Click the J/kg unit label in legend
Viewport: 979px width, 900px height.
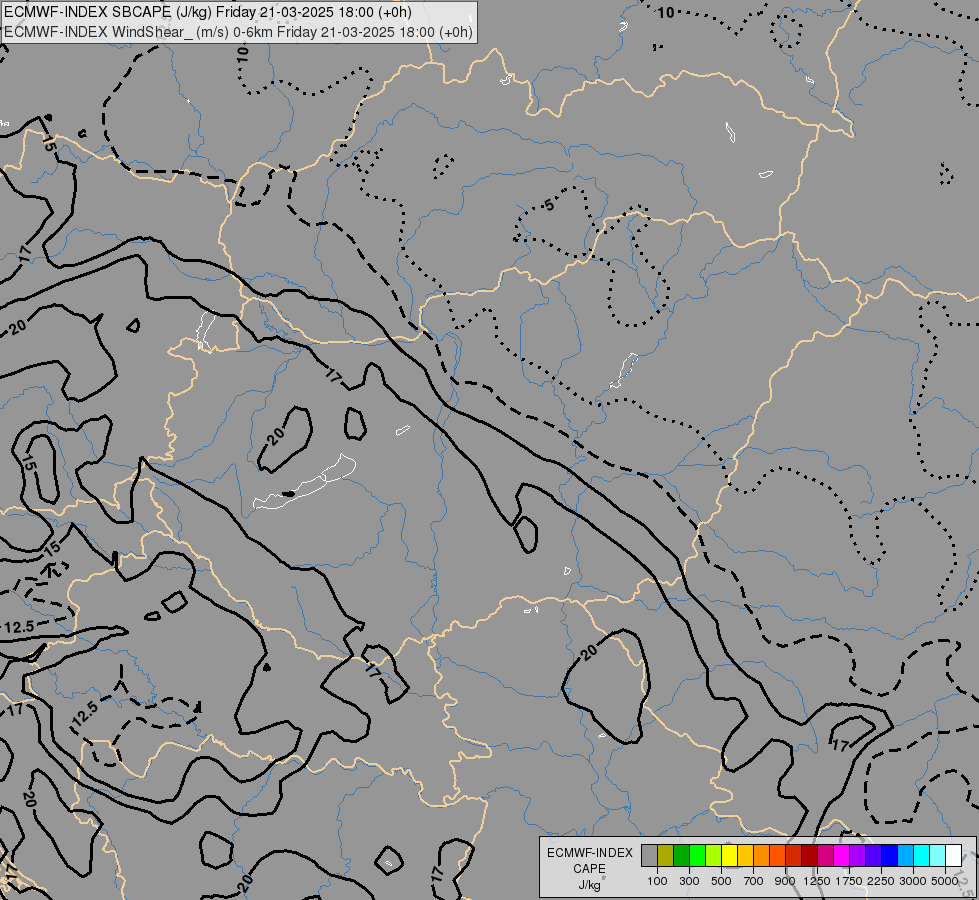click(589, 884)
